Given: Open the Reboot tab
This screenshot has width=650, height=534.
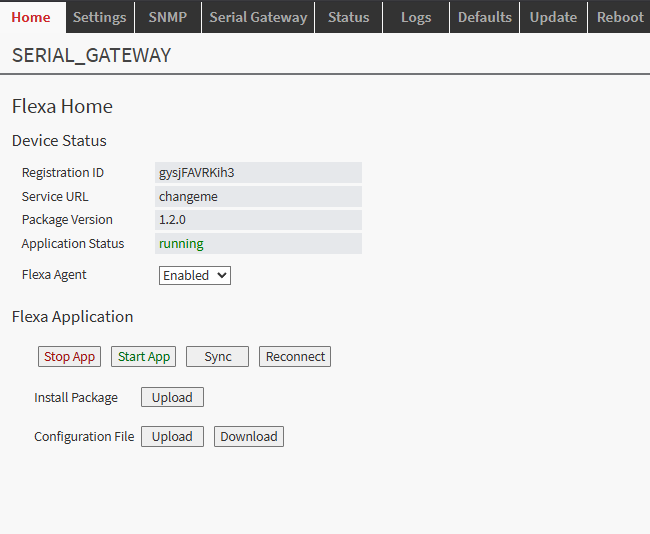Looking at the screenshot, I should (x=619, y=17).
